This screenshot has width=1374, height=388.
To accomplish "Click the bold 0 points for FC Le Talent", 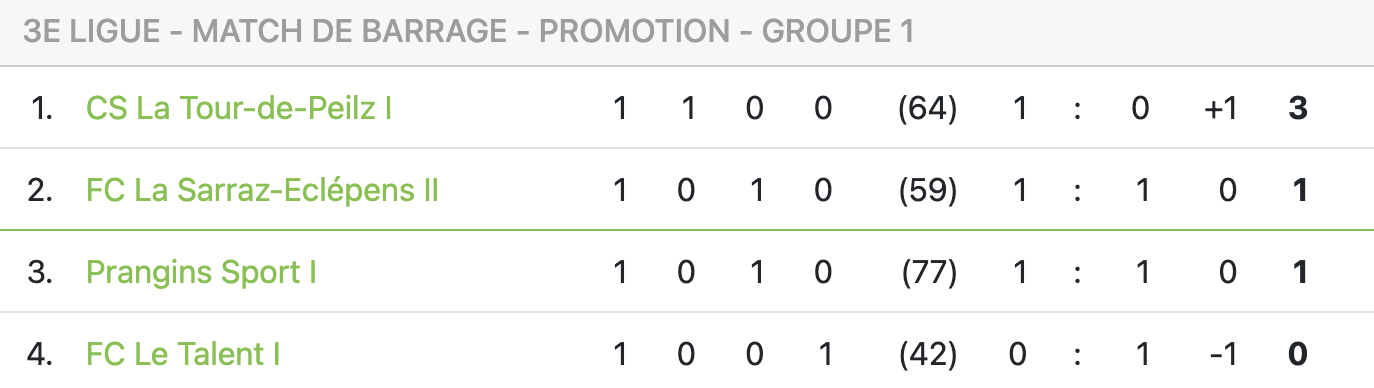I will (1298, 354).
